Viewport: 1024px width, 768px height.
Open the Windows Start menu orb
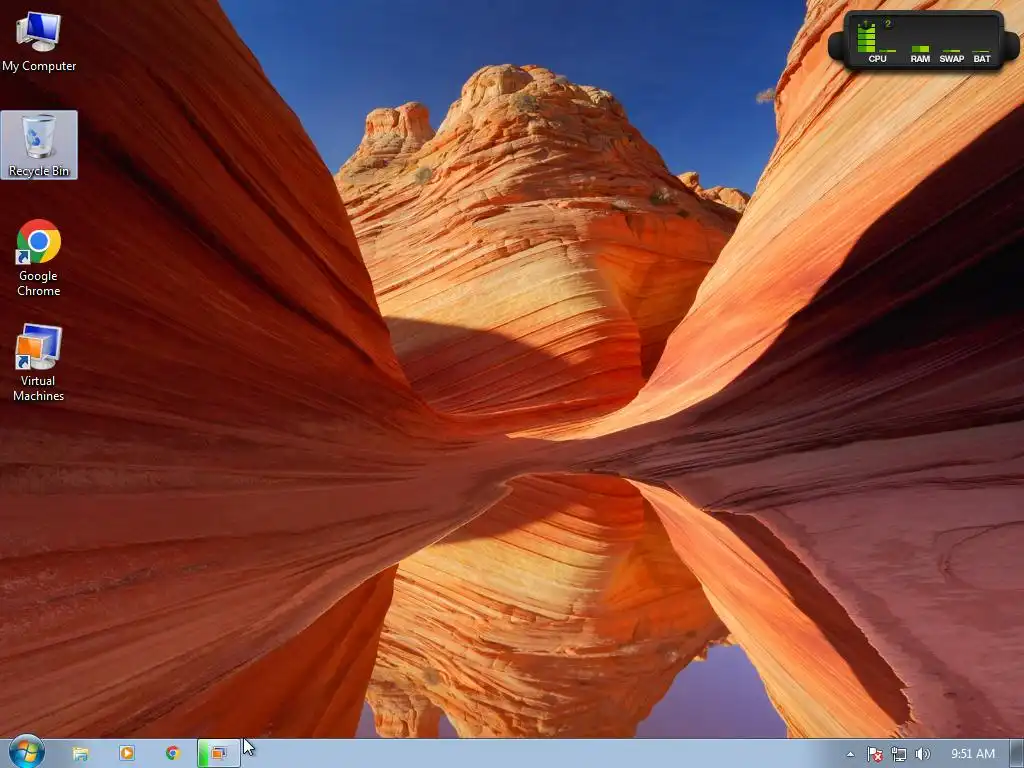tap(27, 752)
